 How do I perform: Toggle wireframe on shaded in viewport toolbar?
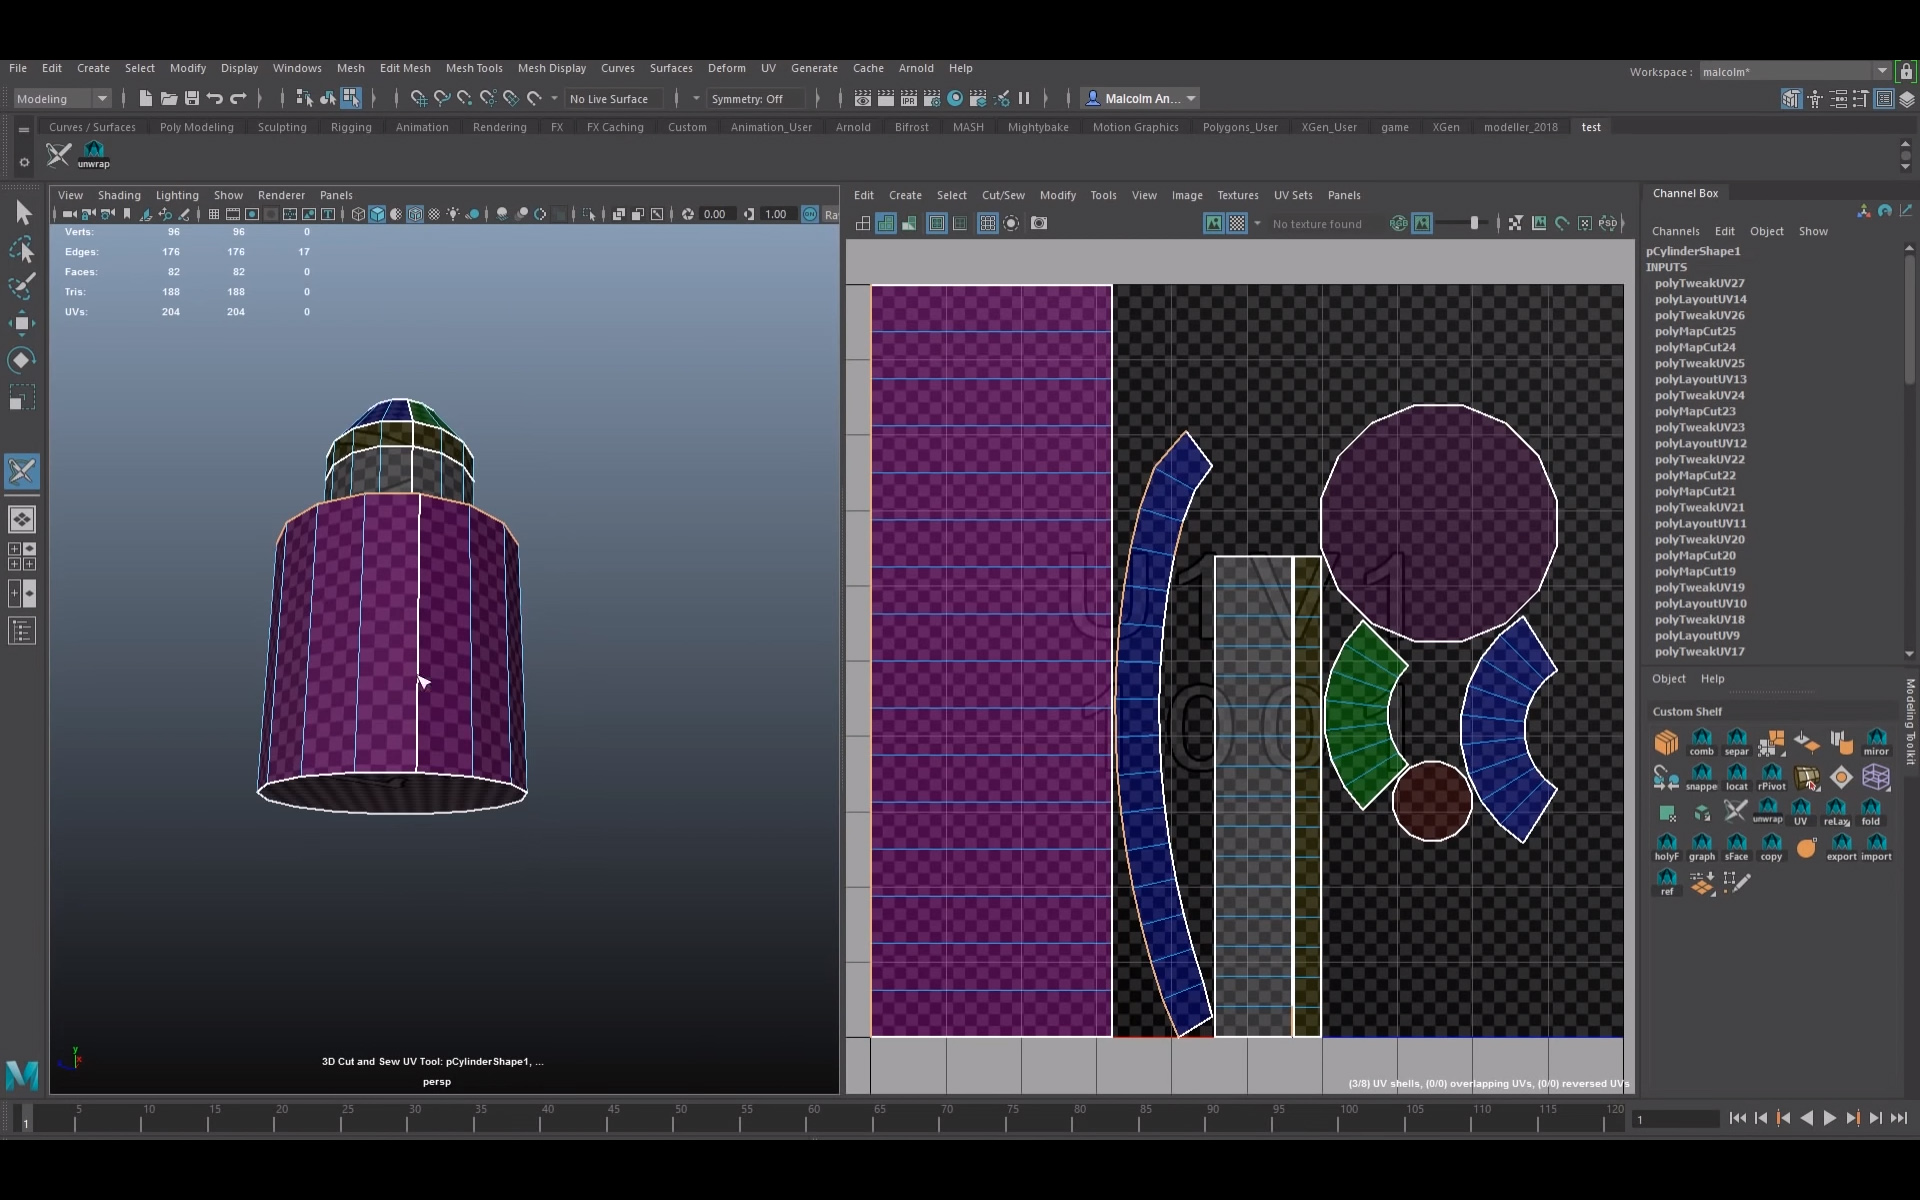coord(415,214)
